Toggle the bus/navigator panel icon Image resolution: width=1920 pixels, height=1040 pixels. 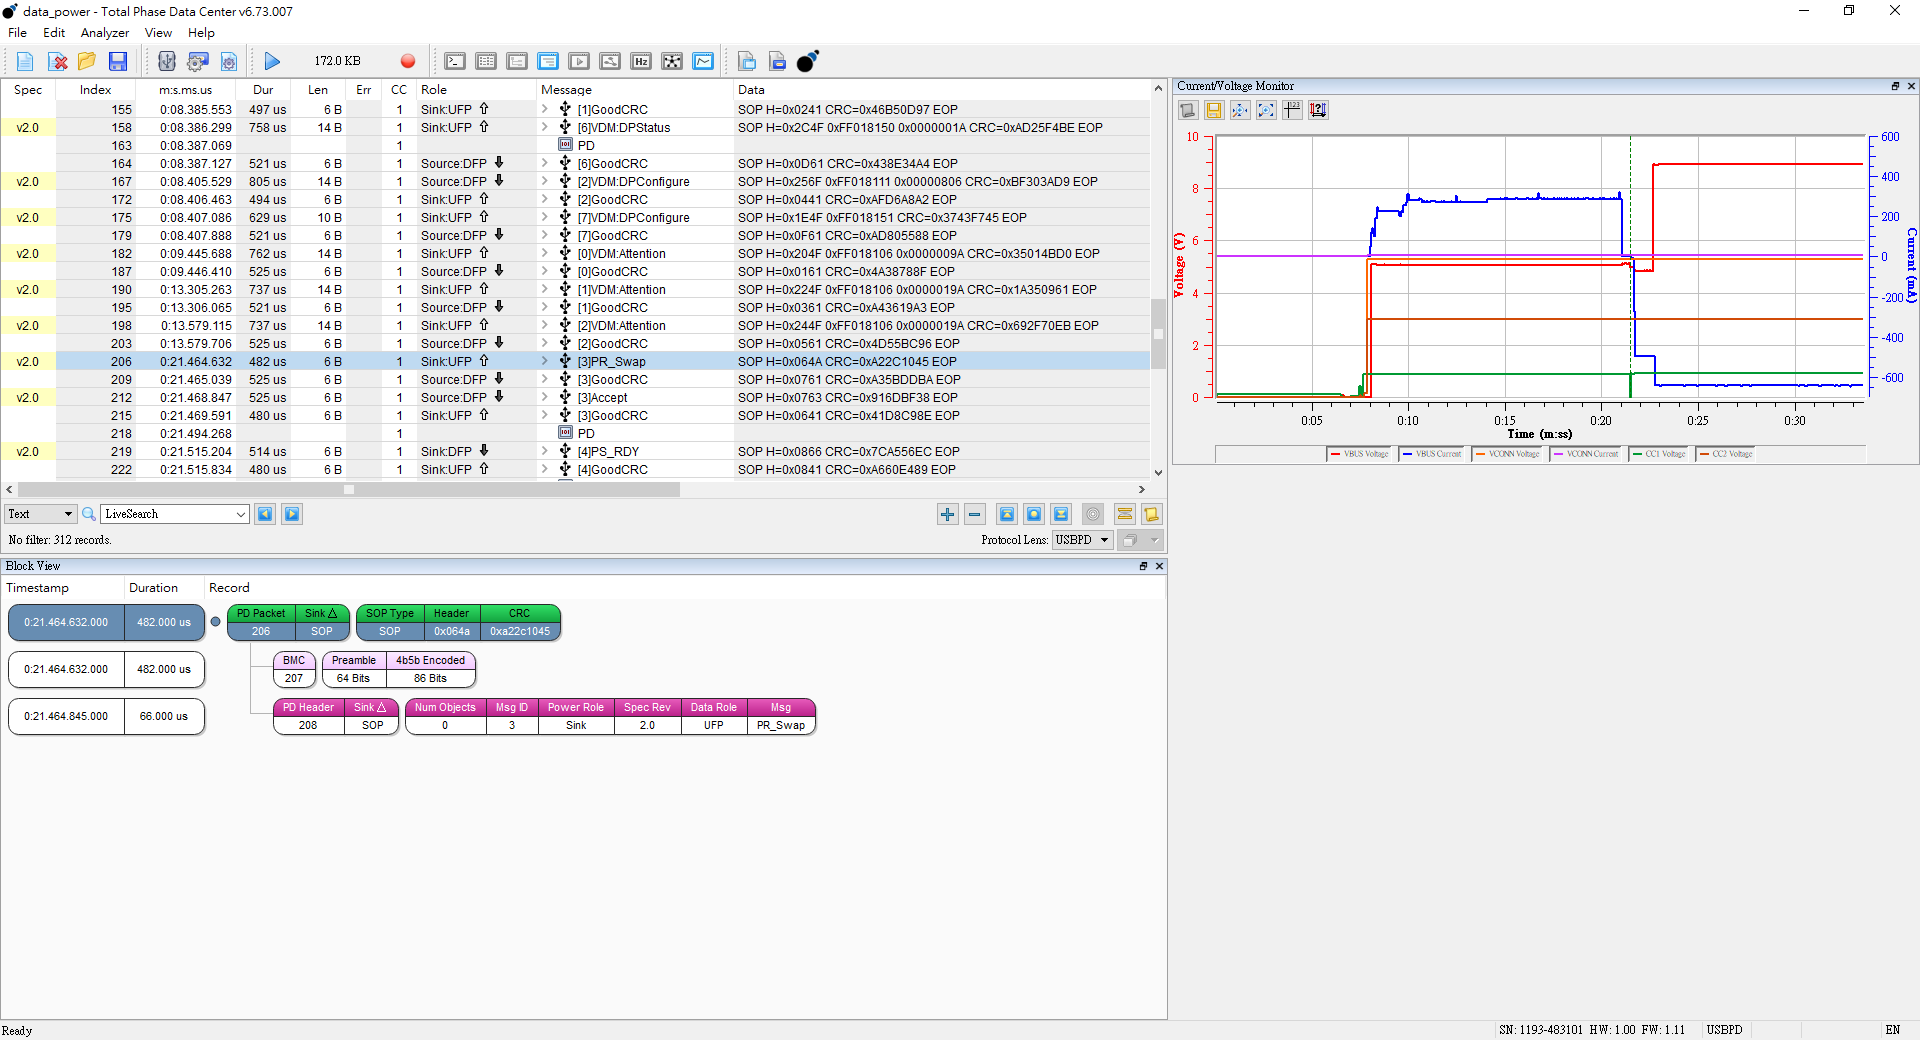tap(610, 62)
